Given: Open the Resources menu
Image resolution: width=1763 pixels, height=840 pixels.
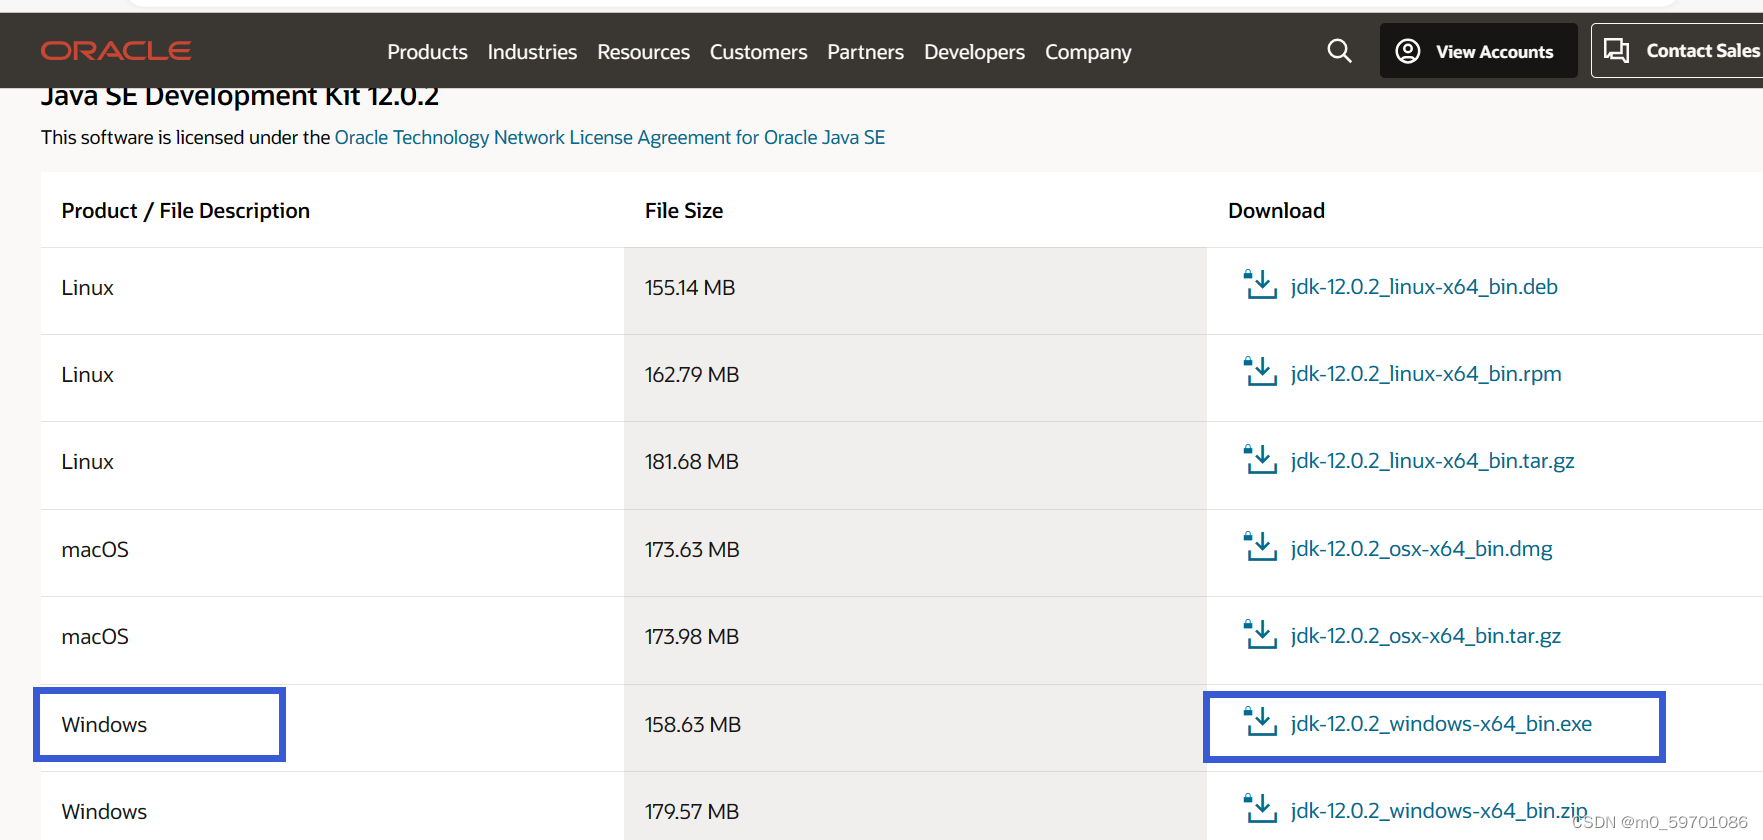Looking at the screenshot, I should click(x=643, y=52).
